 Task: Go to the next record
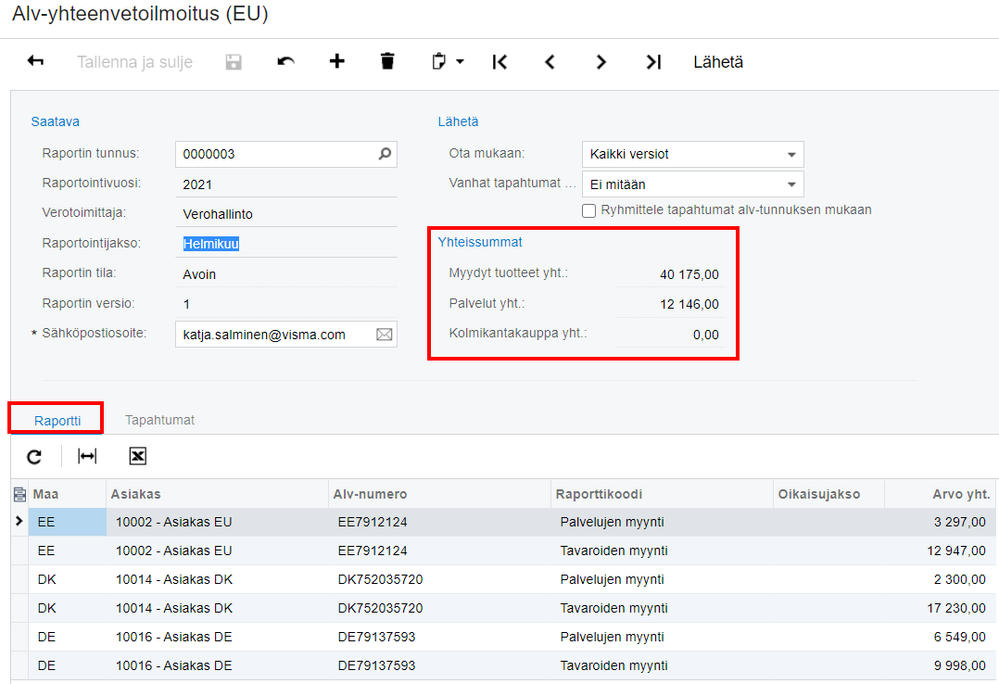pyautogui.click(x=601, y=62)
